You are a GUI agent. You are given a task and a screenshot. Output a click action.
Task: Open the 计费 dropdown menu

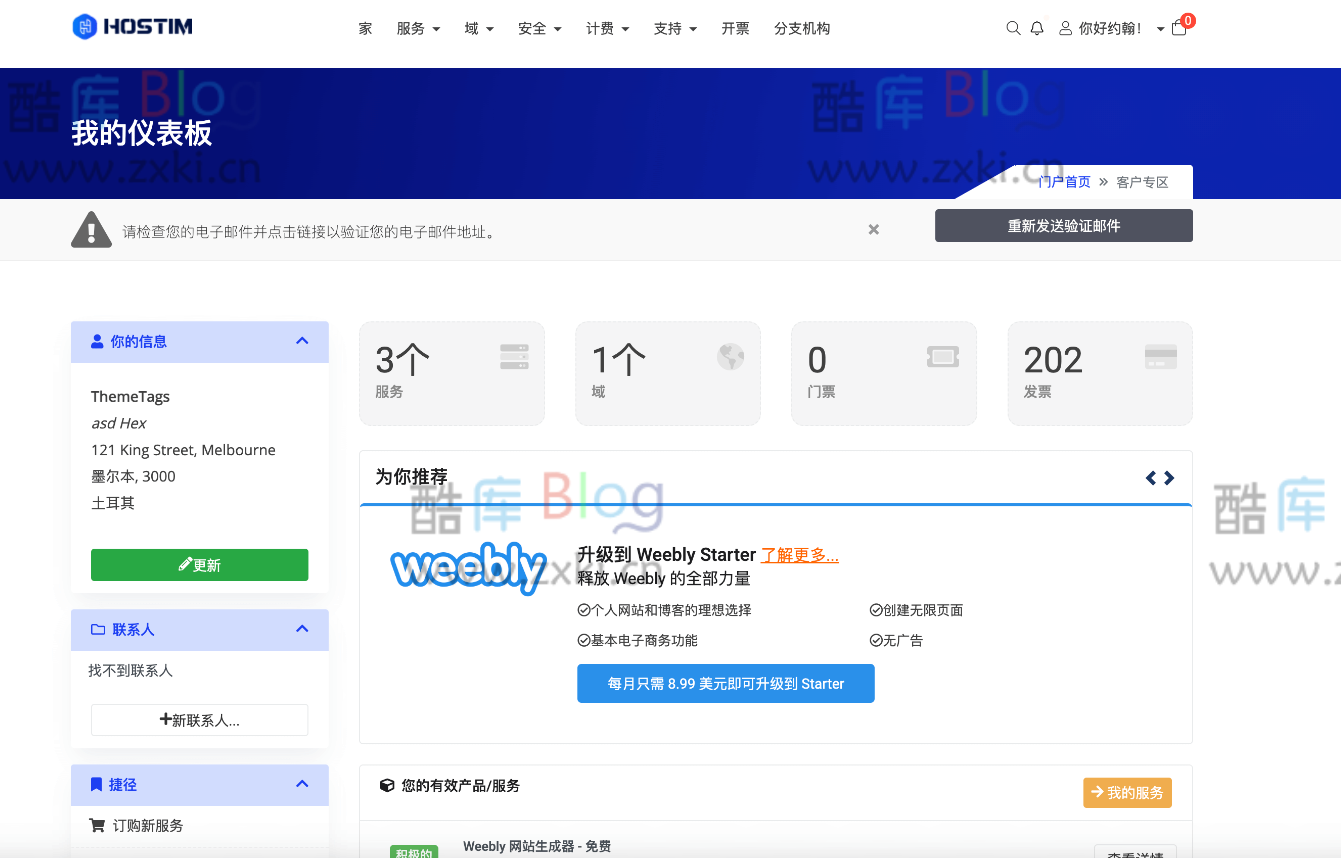click(x=608, y=29)
